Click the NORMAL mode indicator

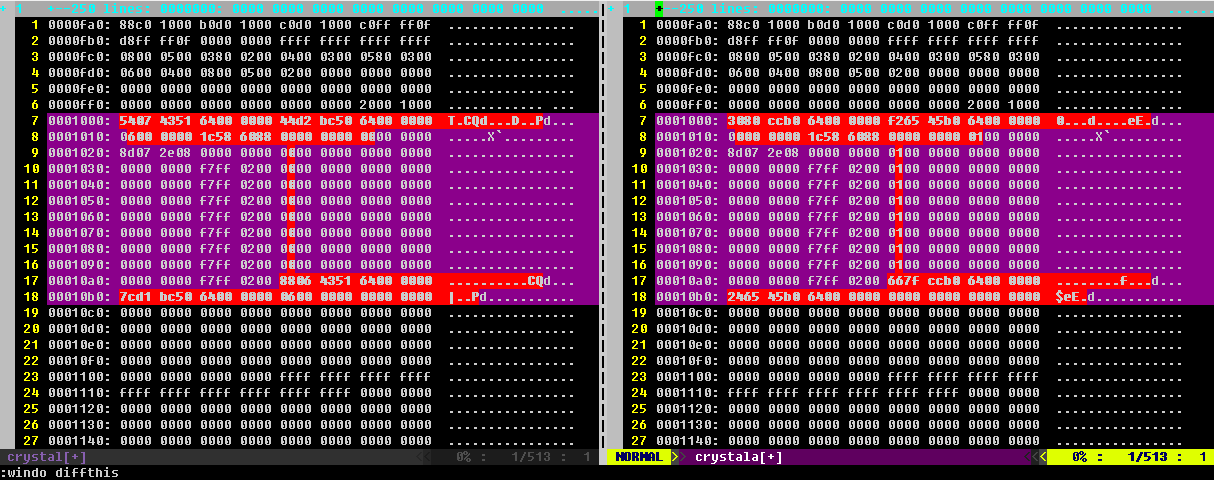coord(638,457)
